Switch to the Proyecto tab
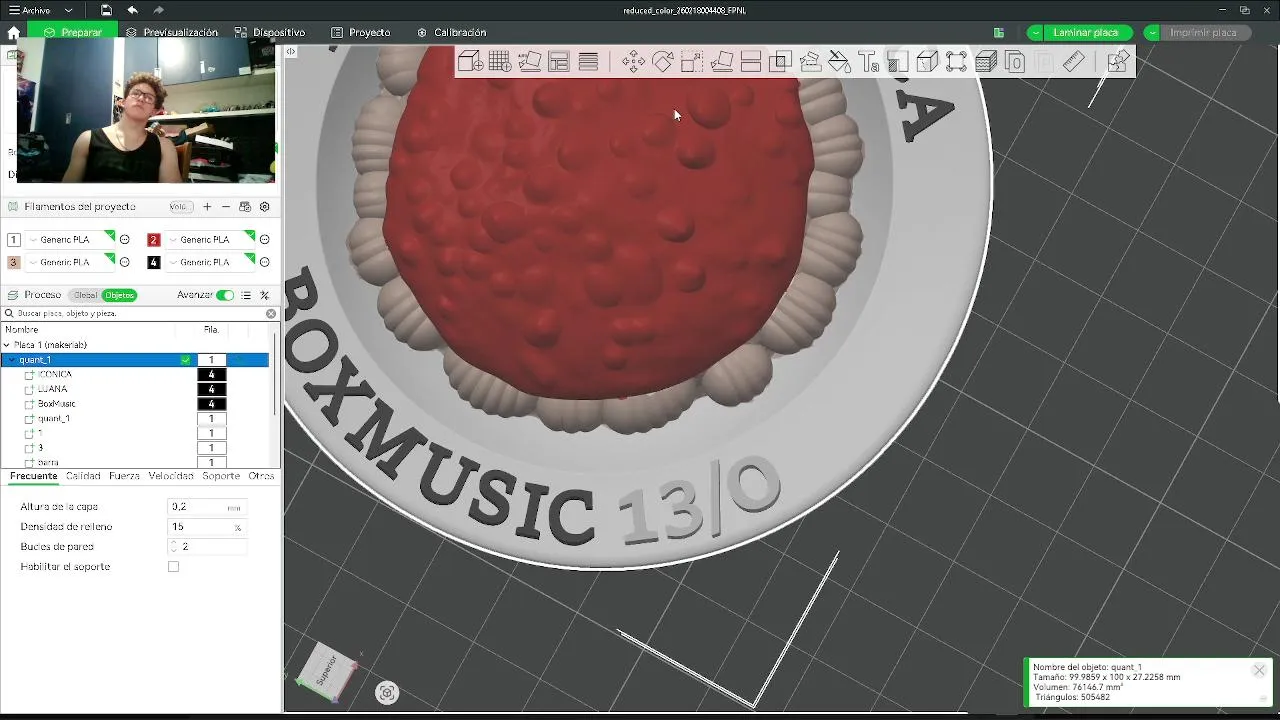The height and width of the screenshot is (720, 1280). click(x=361, y=32)
